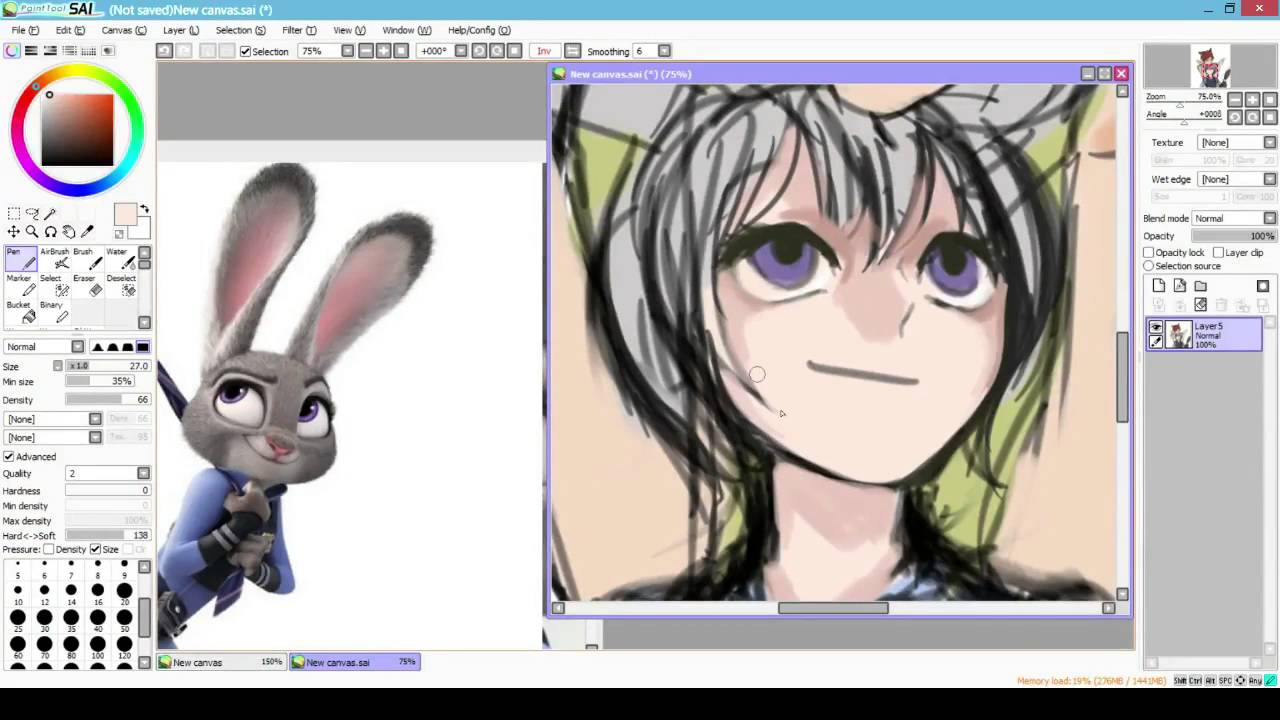Open the Quality dropdown
The height and width of the screenshot is (720, 1280).
coord(144,473)
